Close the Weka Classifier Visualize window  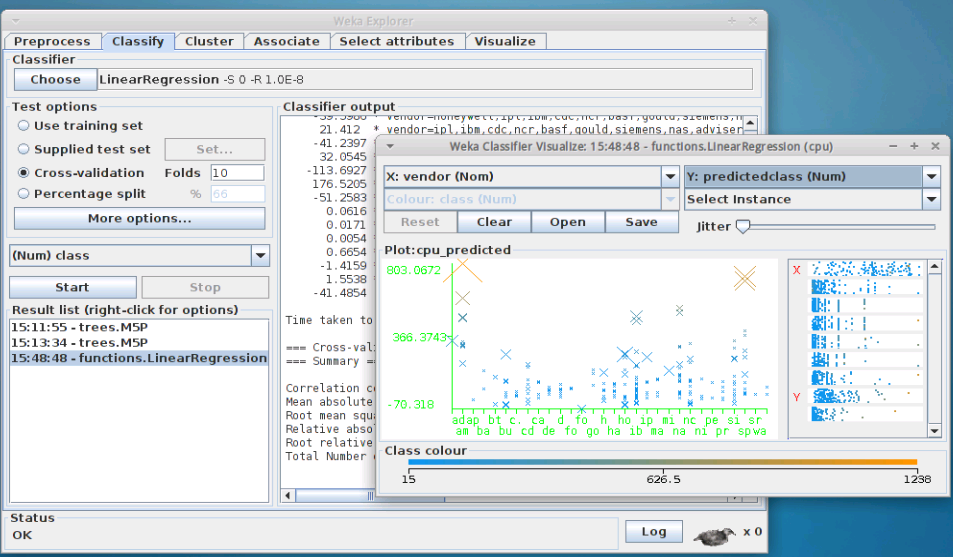coord(935,146)
